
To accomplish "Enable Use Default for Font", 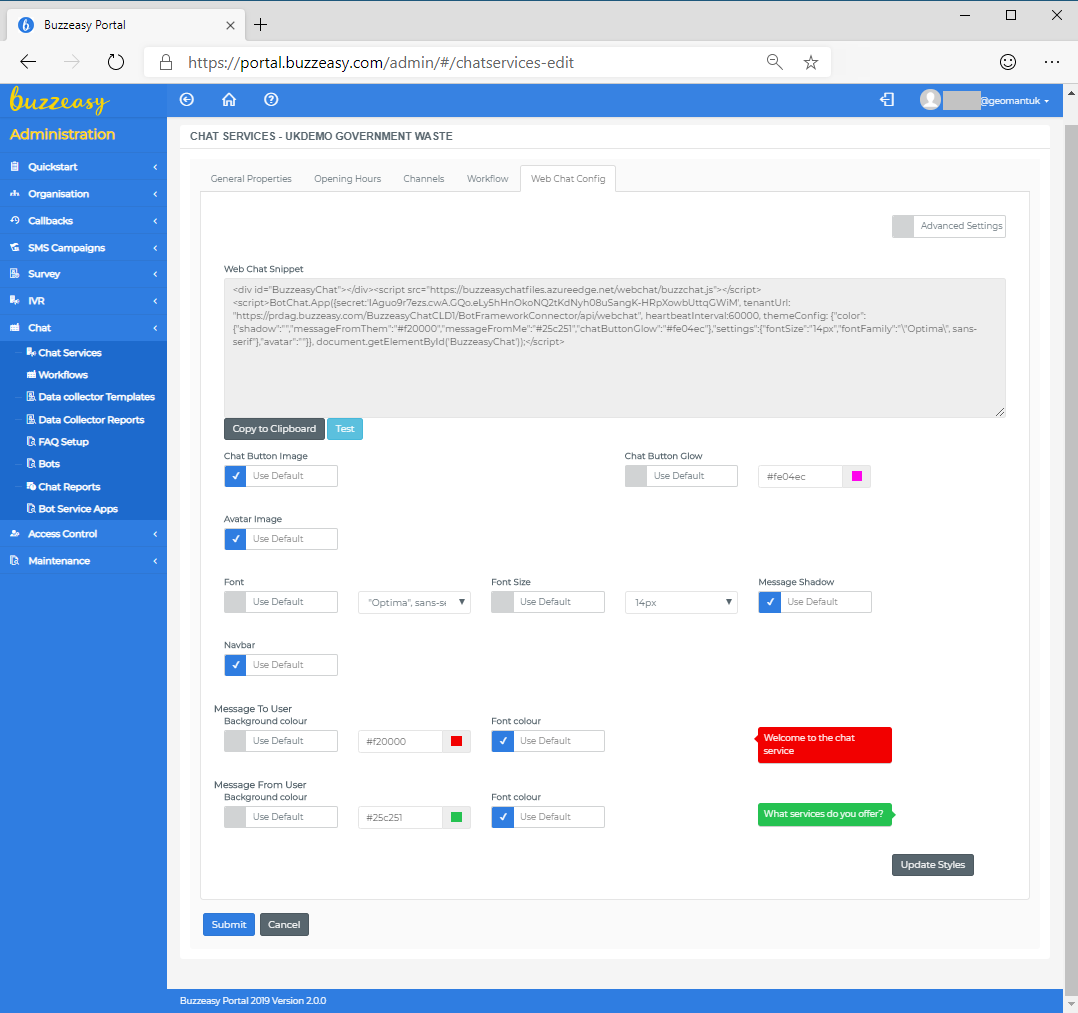I will [235, 602].
